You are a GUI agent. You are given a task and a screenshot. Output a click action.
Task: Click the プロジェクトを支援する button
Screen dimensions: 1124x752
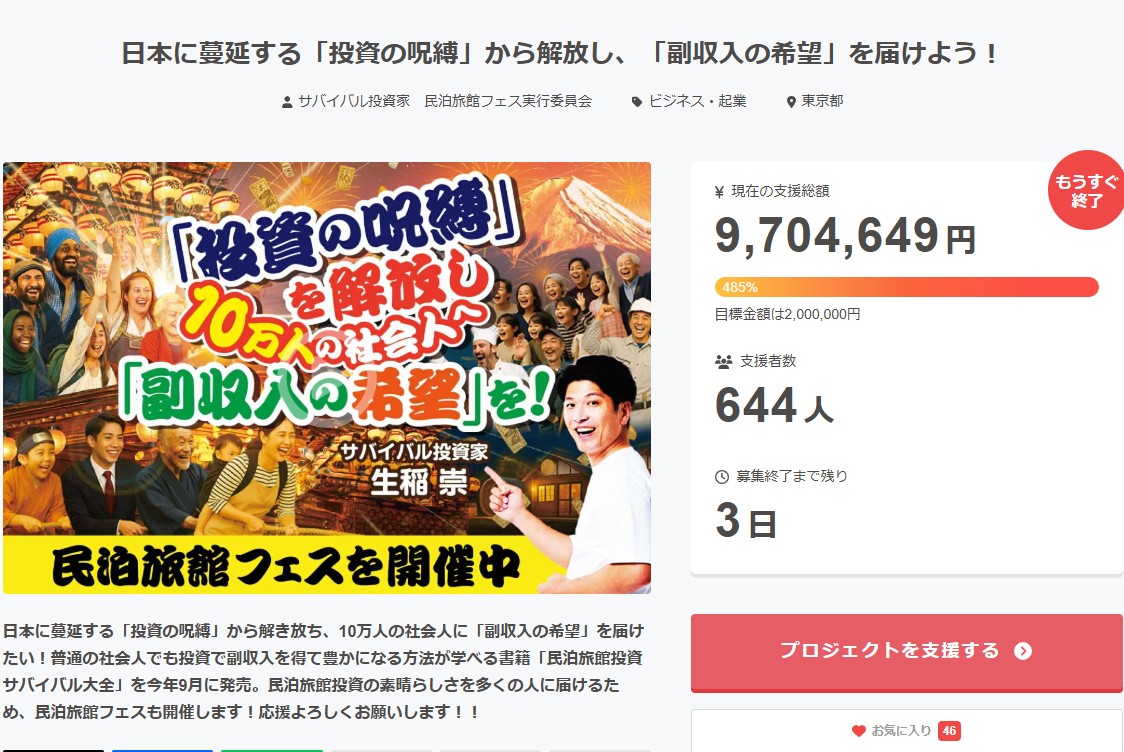click(906, 652)
